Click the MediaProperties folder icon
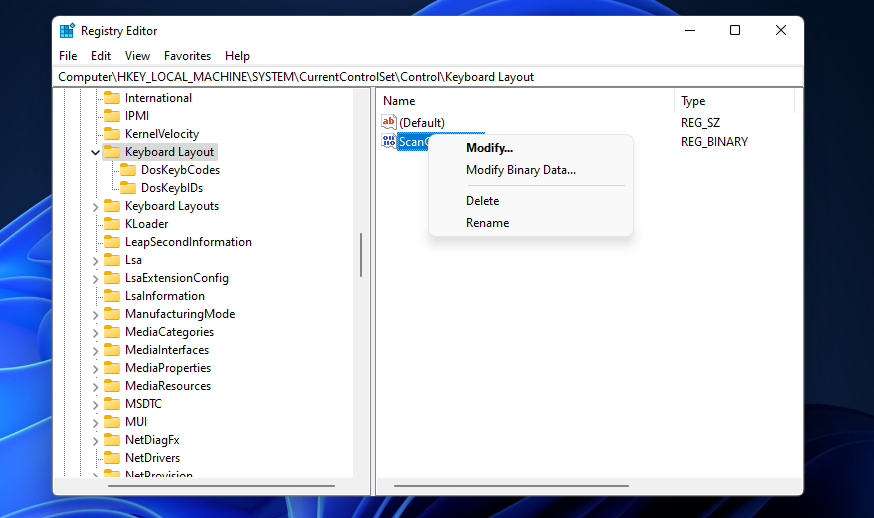The image size is (874, 518). pyautogui.click(x=112, y=367)
